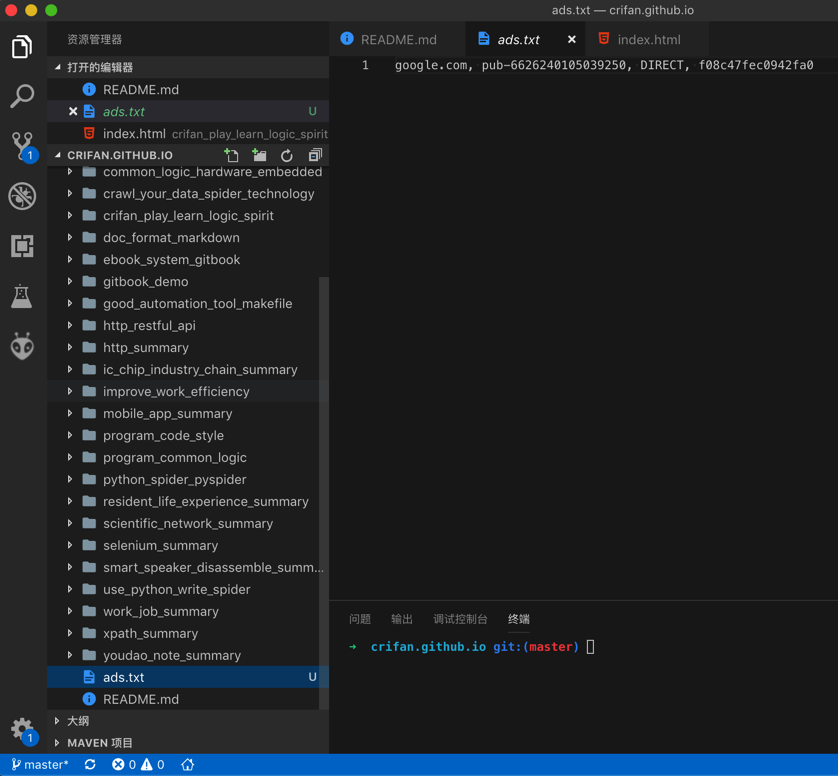Open the Extensions view
Viewport: 838px width, 776px height.
(22, 246)
